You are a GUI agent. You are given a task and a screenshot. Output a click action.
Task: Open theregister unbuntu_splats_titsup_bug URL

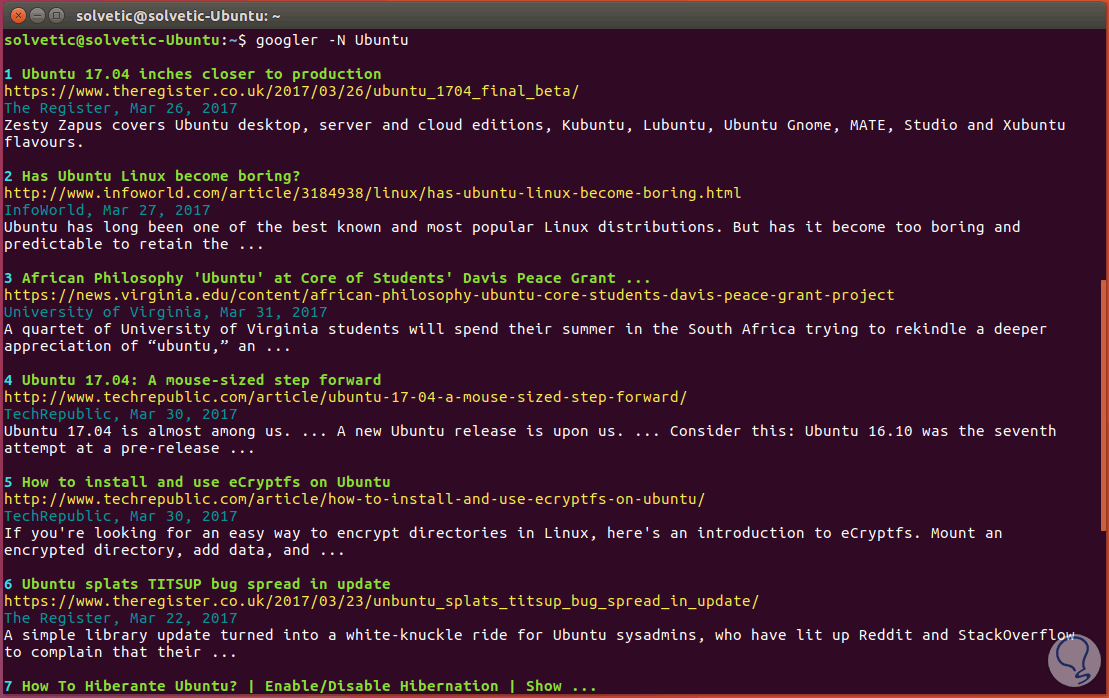pyautogui.click(x=381, y=600)
